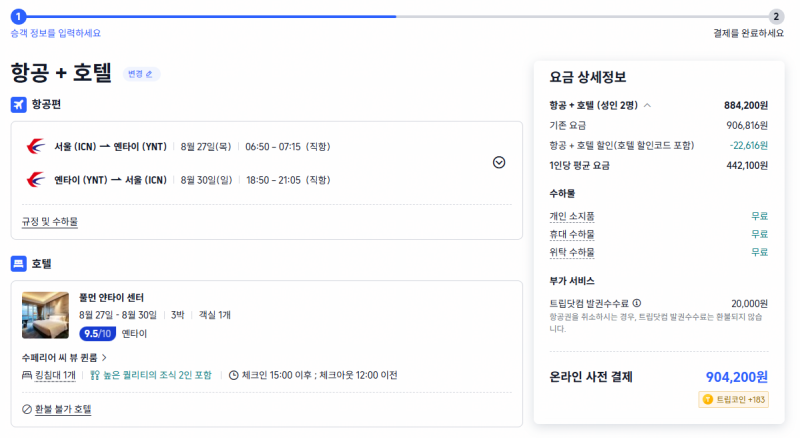Click 옌타이 (YNT) → 서울 (ICN) route text
This screenshot has height=438, width=800.
coord(111,180)
